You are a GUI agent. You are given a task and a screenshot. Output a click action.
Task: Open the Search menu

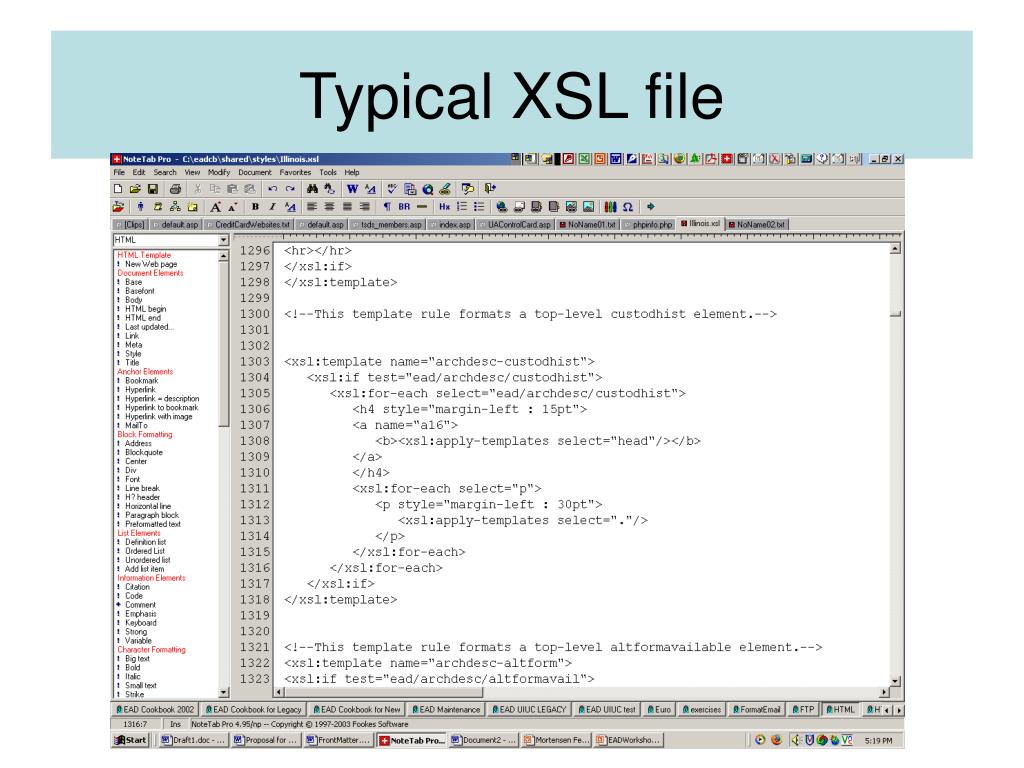165,172
